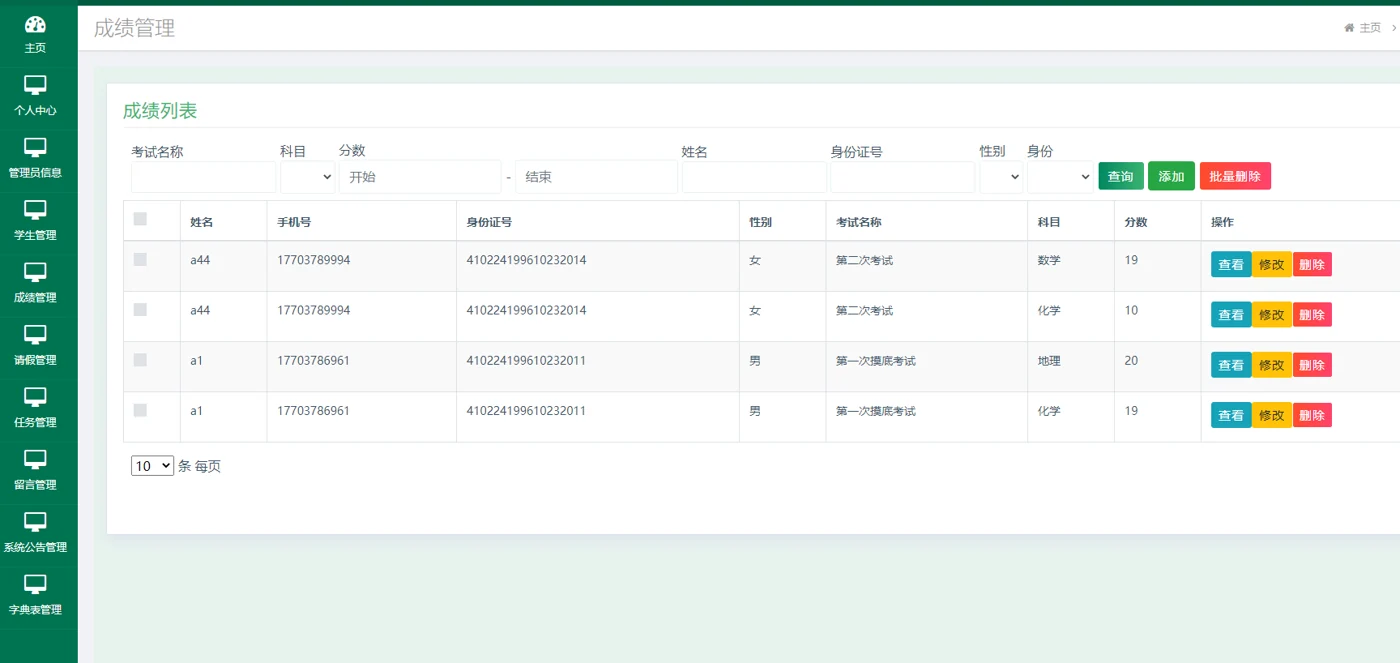
Task: Delete the a44 化学 score record
Action: (1312, 314)
